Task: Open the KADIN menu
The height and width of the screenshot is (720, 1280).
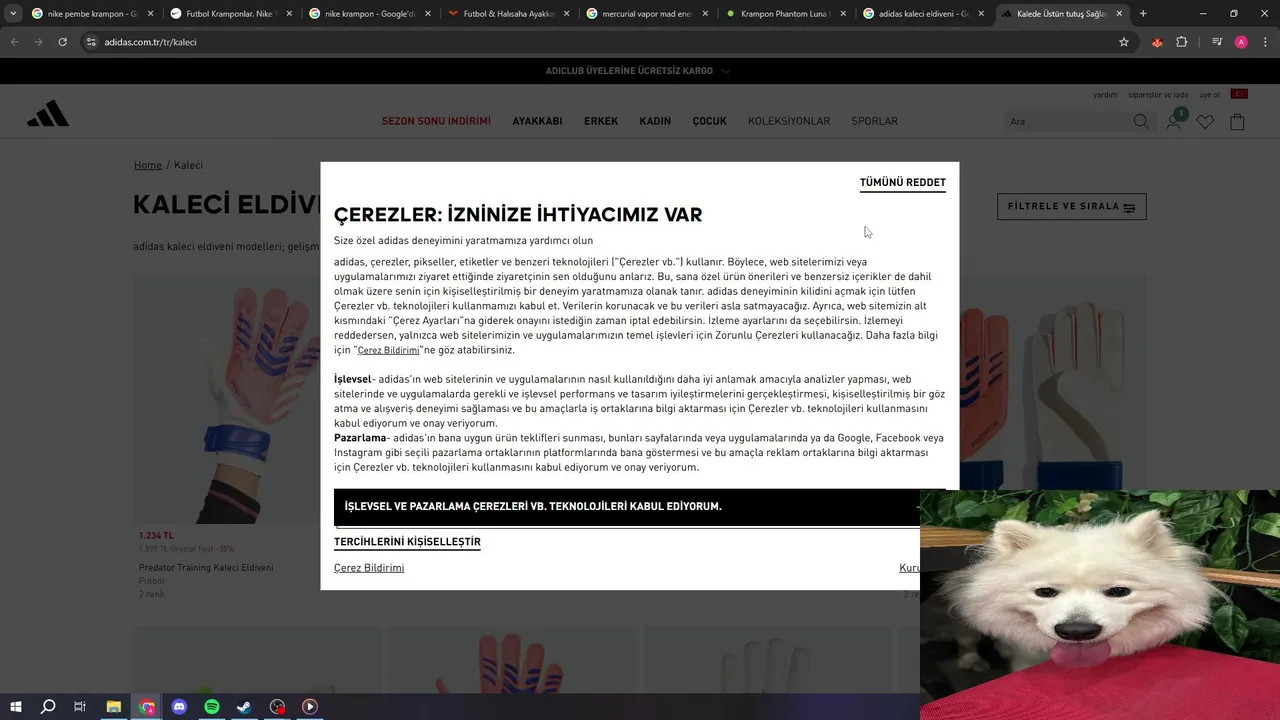Action: [655, 121]
